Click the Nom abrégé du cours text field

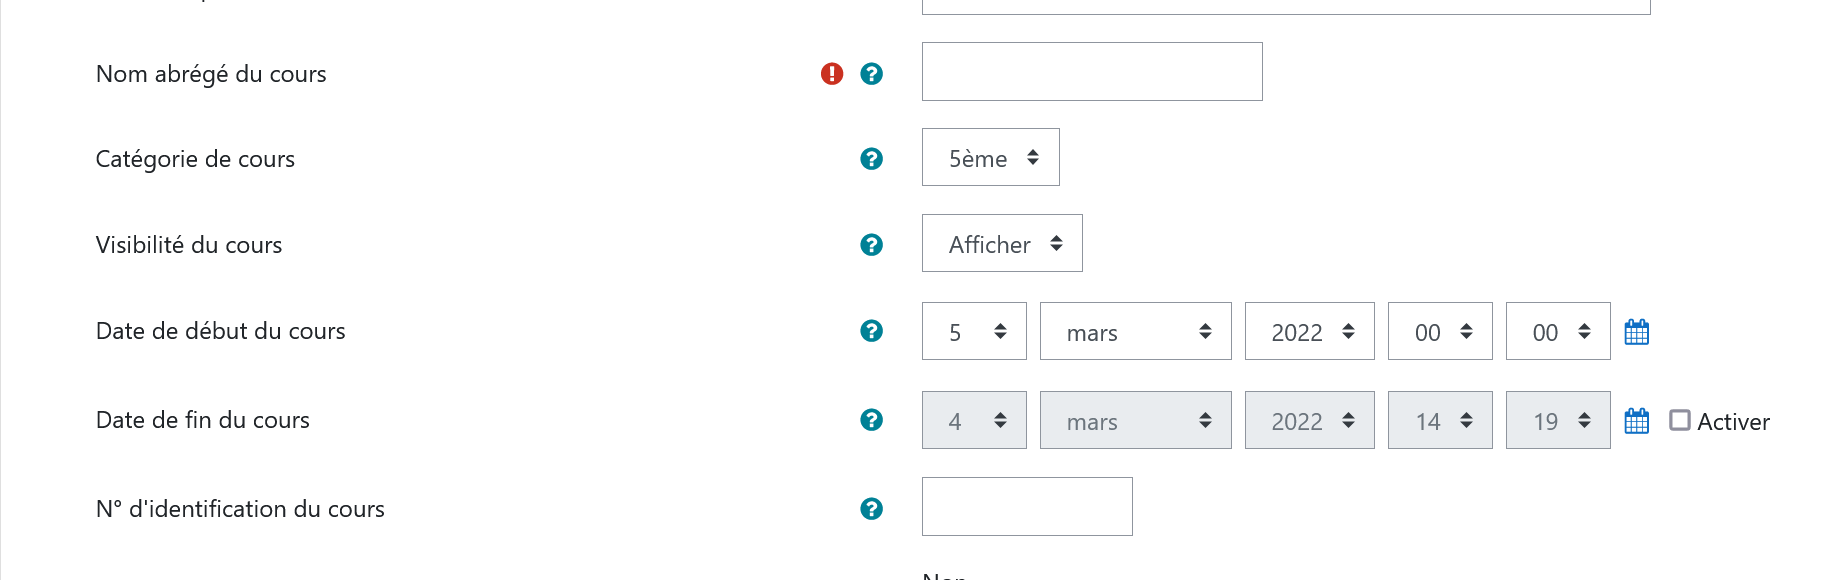(1092, 71)
